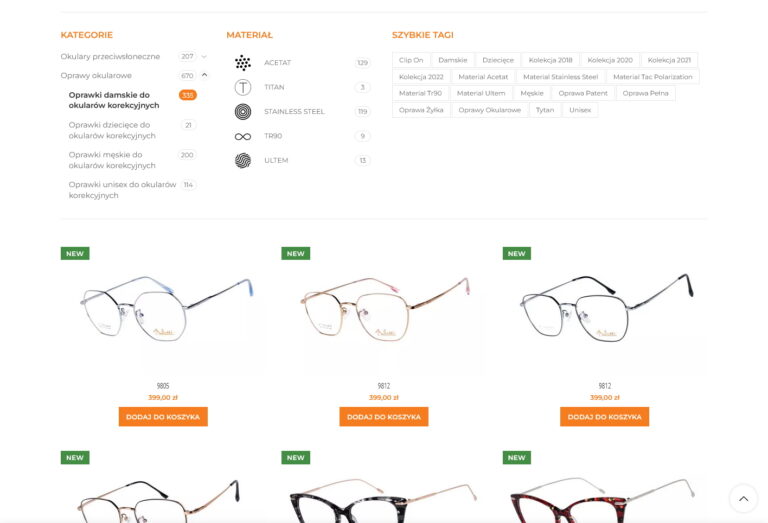The width and height of the screenshot is (768, 523).
Task: Select the Titan material T icon
Action: pyautogui.click(x=243, y=87)
